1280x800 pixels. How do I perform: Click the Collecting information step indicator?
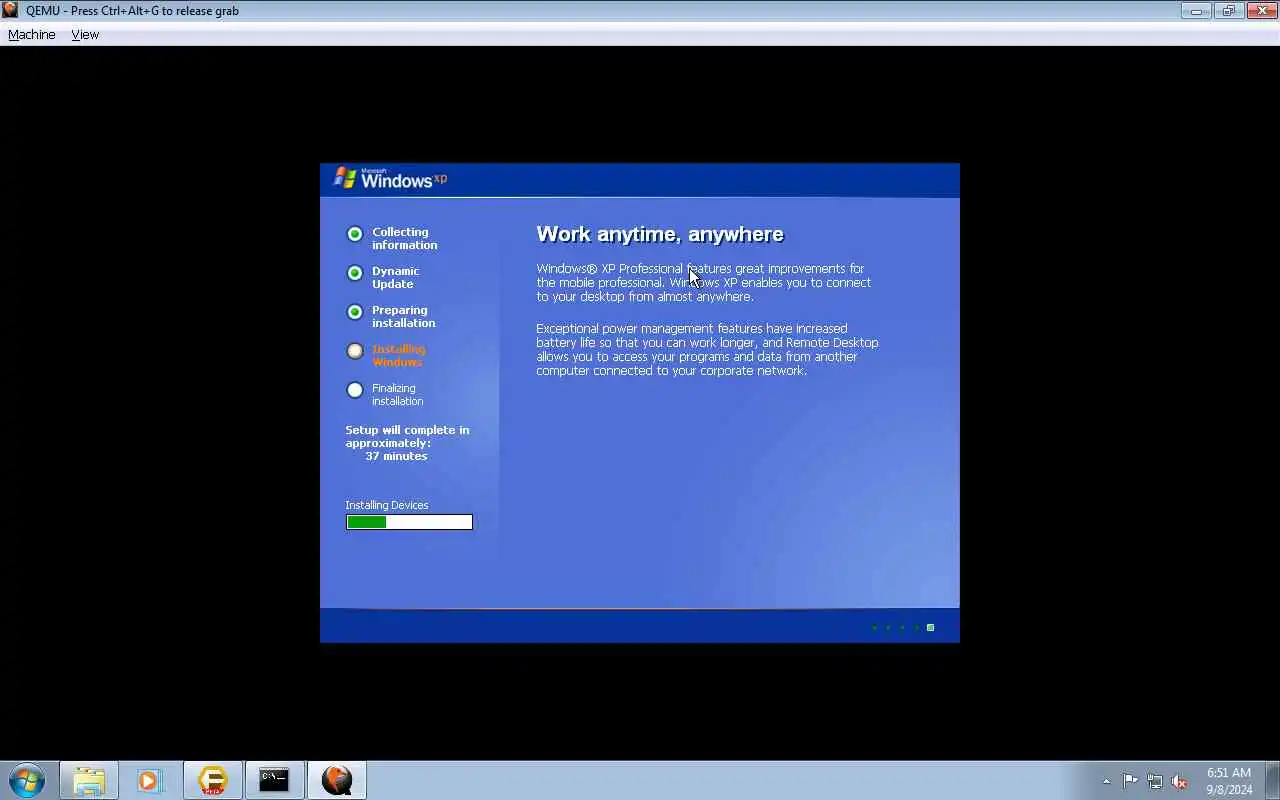tap(354, 234)
